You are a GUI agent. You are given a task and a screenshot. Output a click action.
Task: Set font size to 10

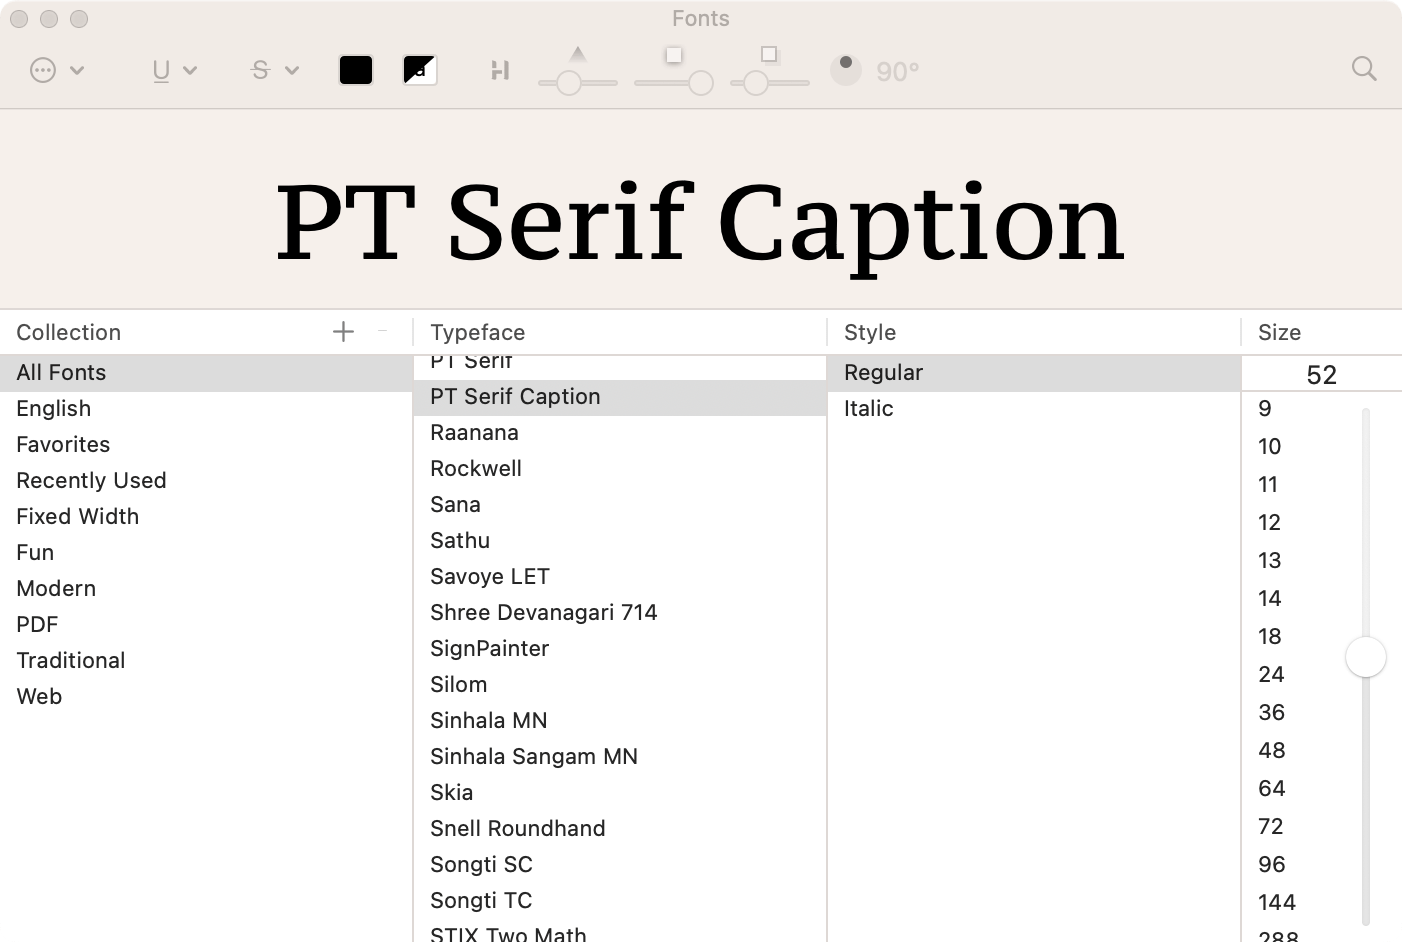pos(1269,447)
